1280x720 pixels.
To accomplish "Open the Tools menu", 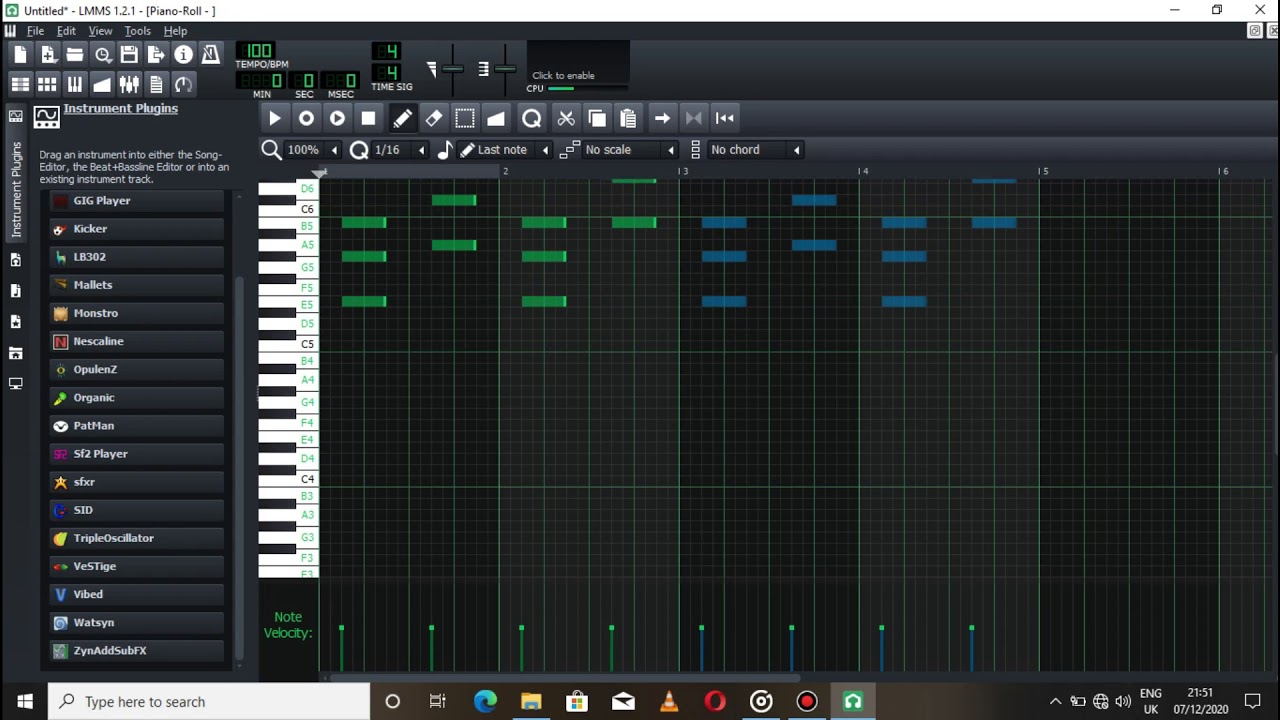I will point(137,31).
